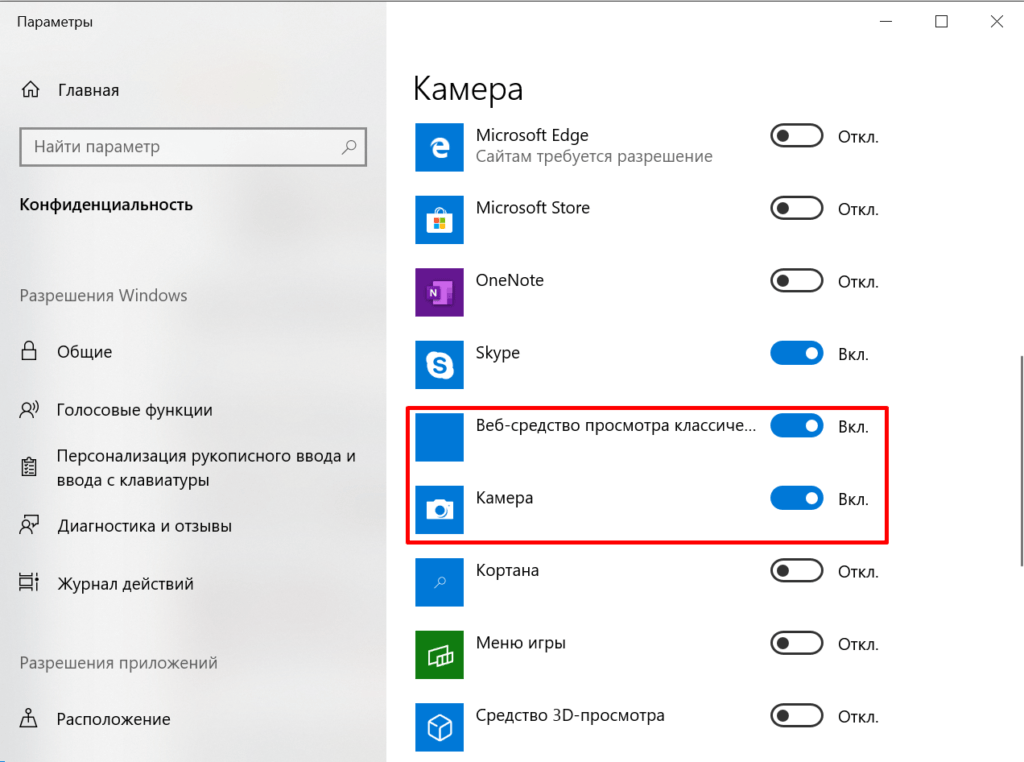Click the Microsoft Edge app icon

coord(440,148)
